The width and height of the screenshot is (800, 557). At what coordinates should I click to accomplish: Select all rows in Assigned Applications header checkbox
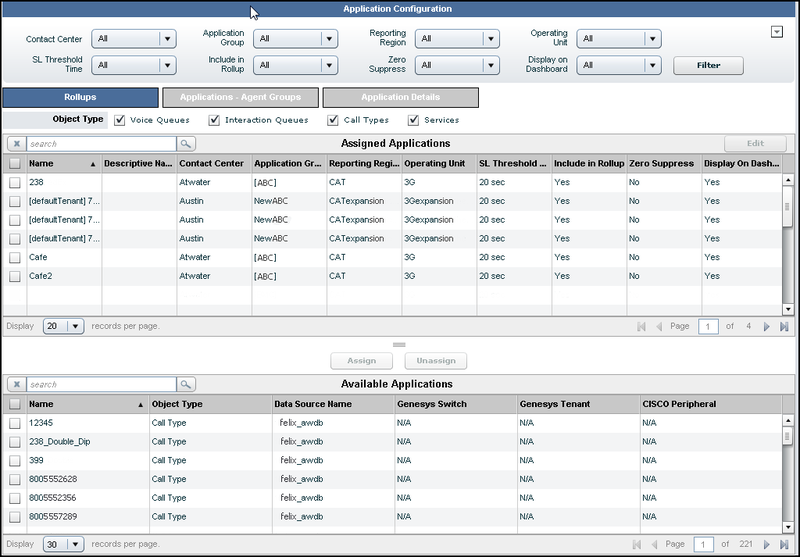pos(15,164)
